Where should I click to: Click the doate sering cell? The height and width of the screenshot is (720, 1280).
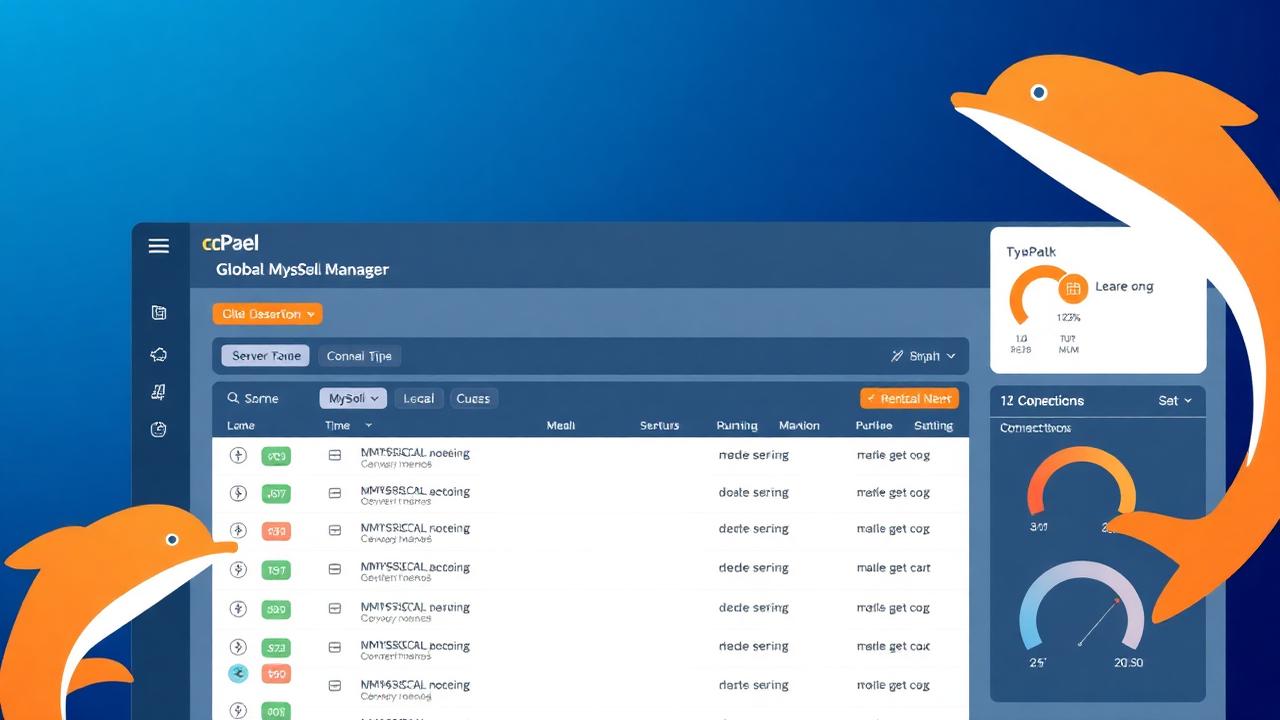(753, 492)
